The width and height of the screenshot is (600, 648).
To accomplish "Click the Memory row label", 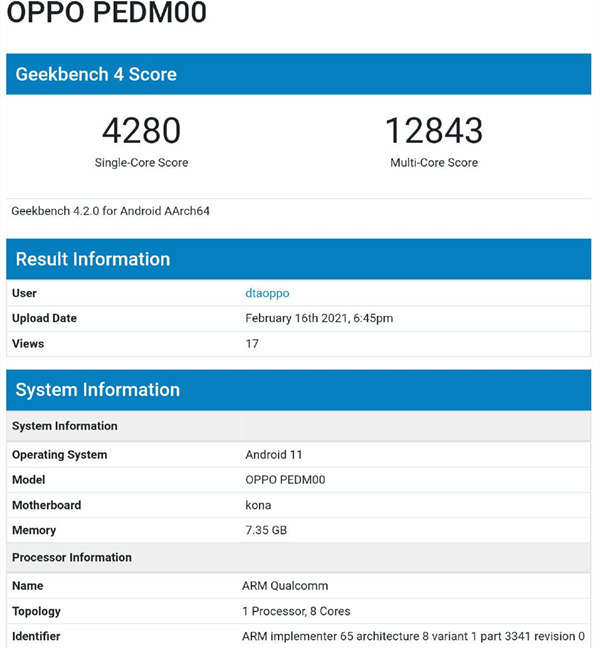I will [34, 531].
